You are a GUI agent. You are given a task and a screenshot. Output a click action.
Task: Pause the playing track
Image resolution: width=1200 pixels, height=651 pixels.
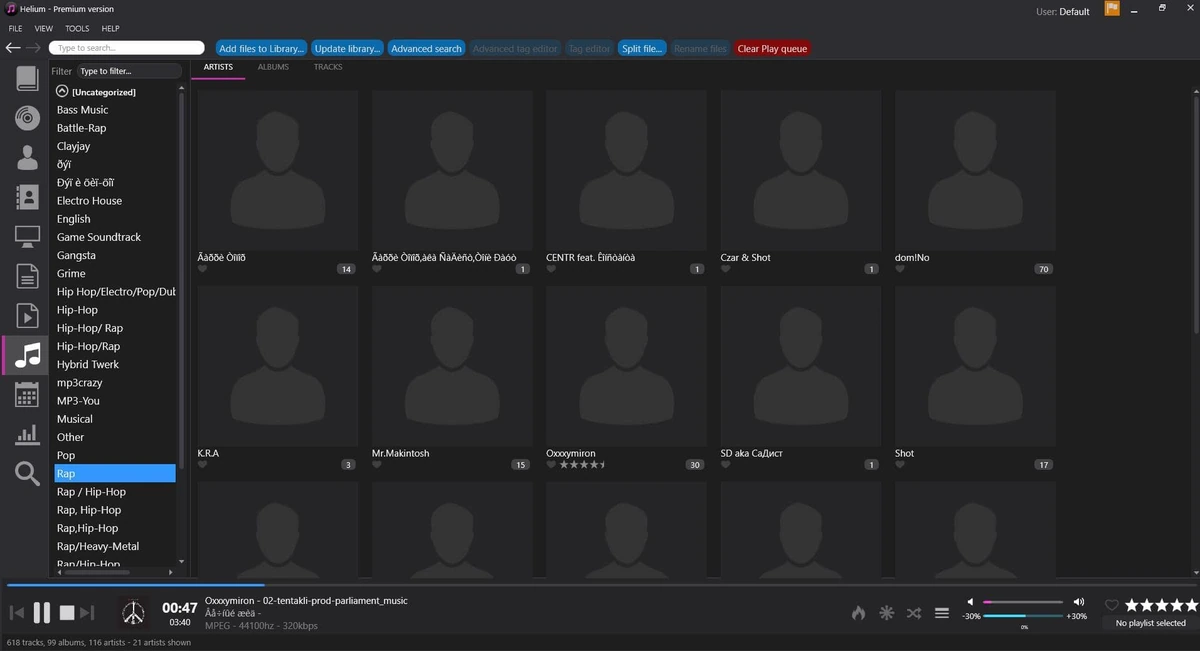(42, 612)
